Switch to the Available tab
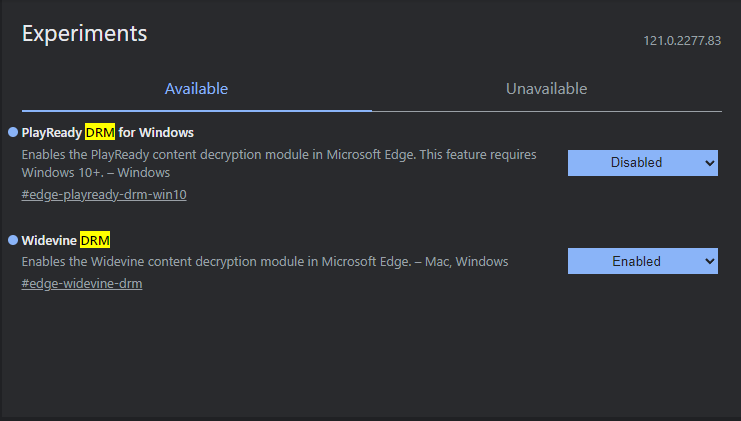This screenshot has height=421, width=741. 197,89
